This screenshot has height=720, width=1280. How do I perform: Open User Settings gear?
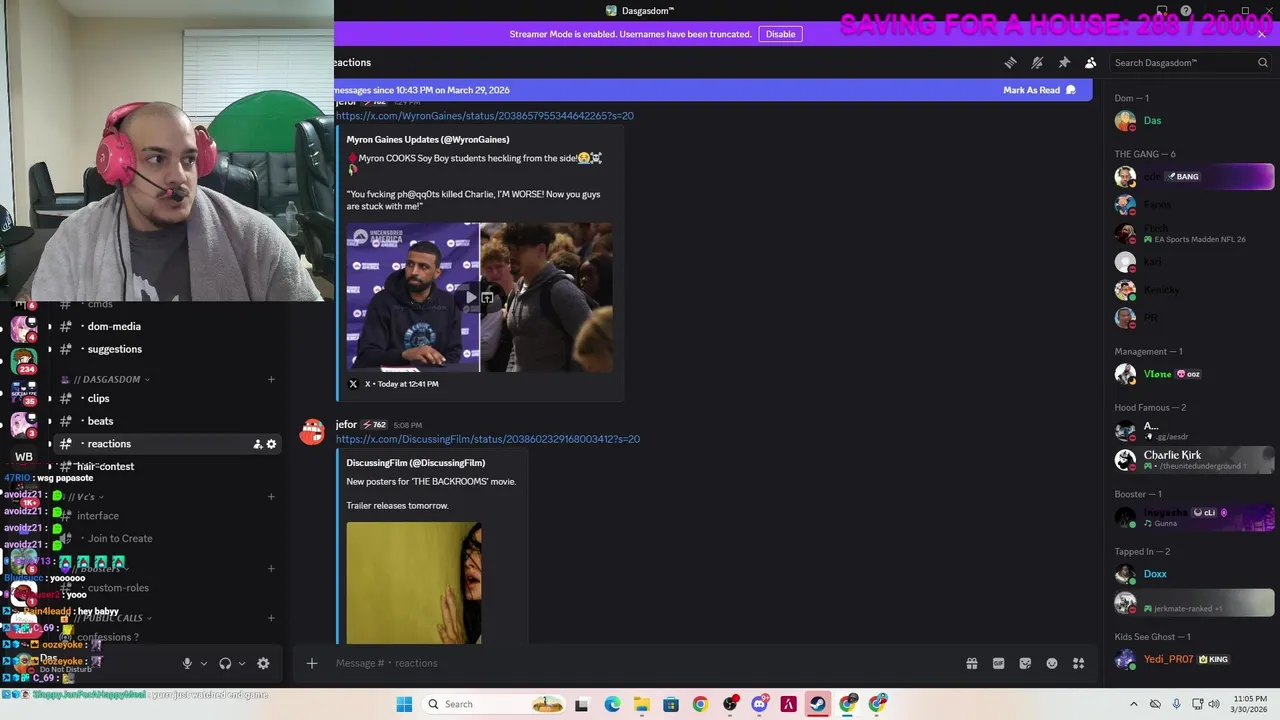click(x=263, y=663)
